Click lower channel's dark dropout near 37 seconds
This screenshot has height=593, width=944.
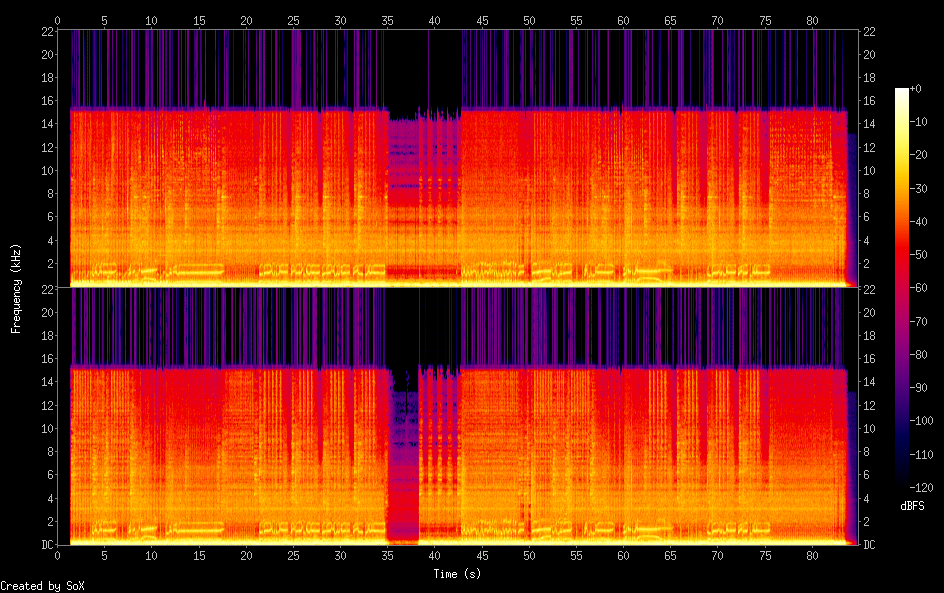point(403,458)
